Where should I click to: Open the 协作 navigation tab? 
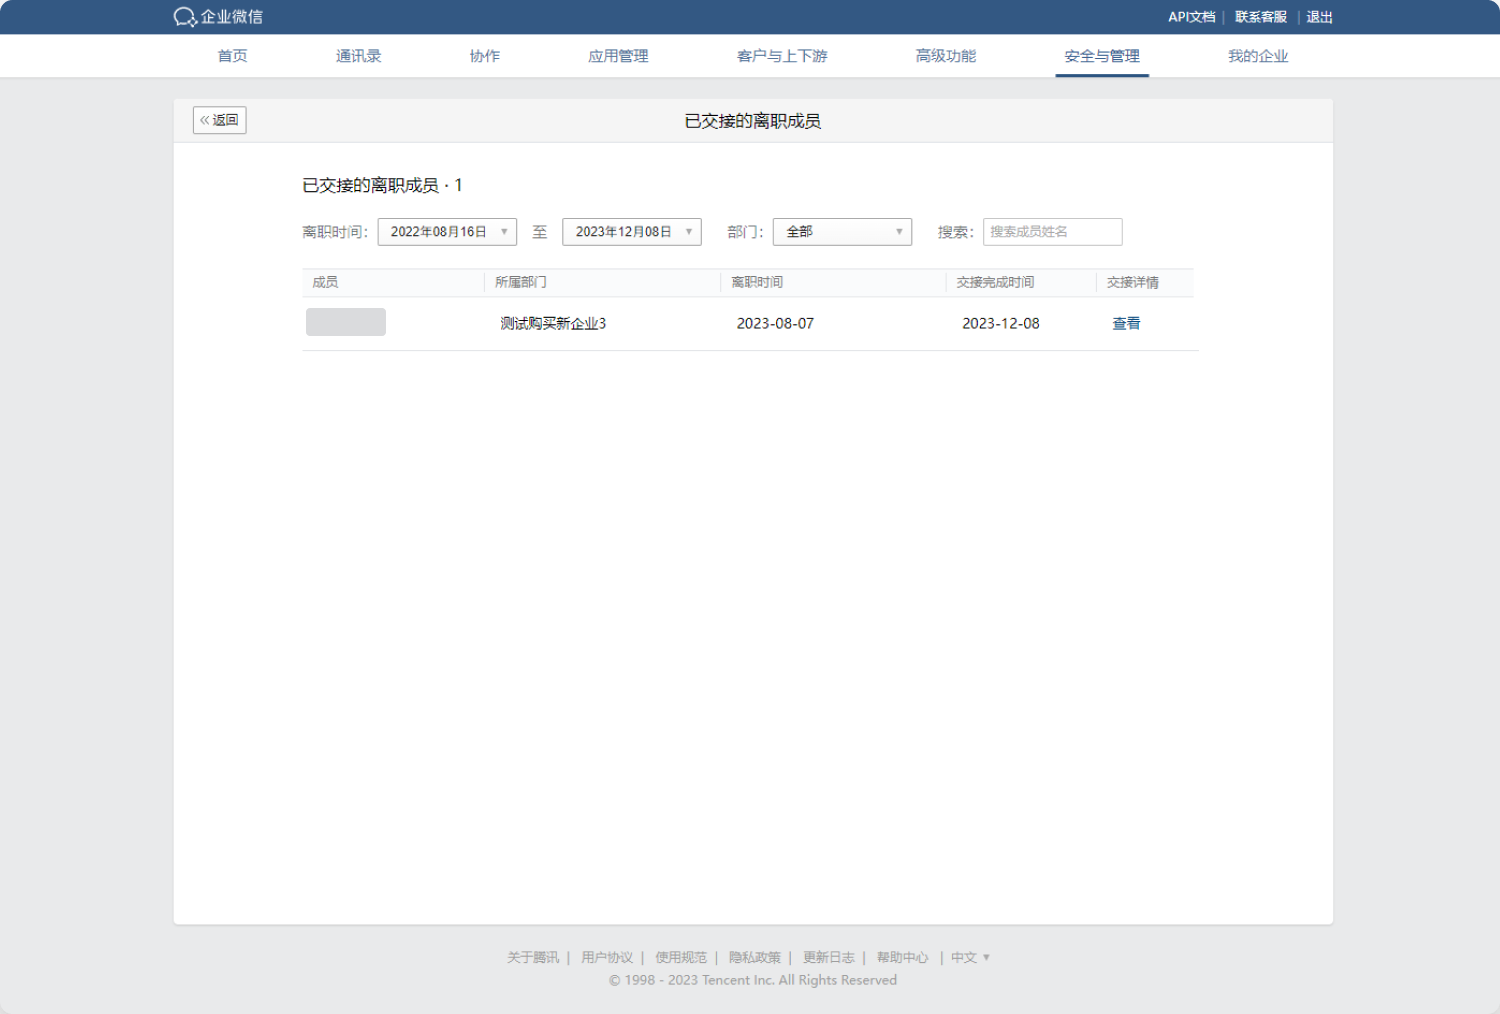click(x=484, y=56)
